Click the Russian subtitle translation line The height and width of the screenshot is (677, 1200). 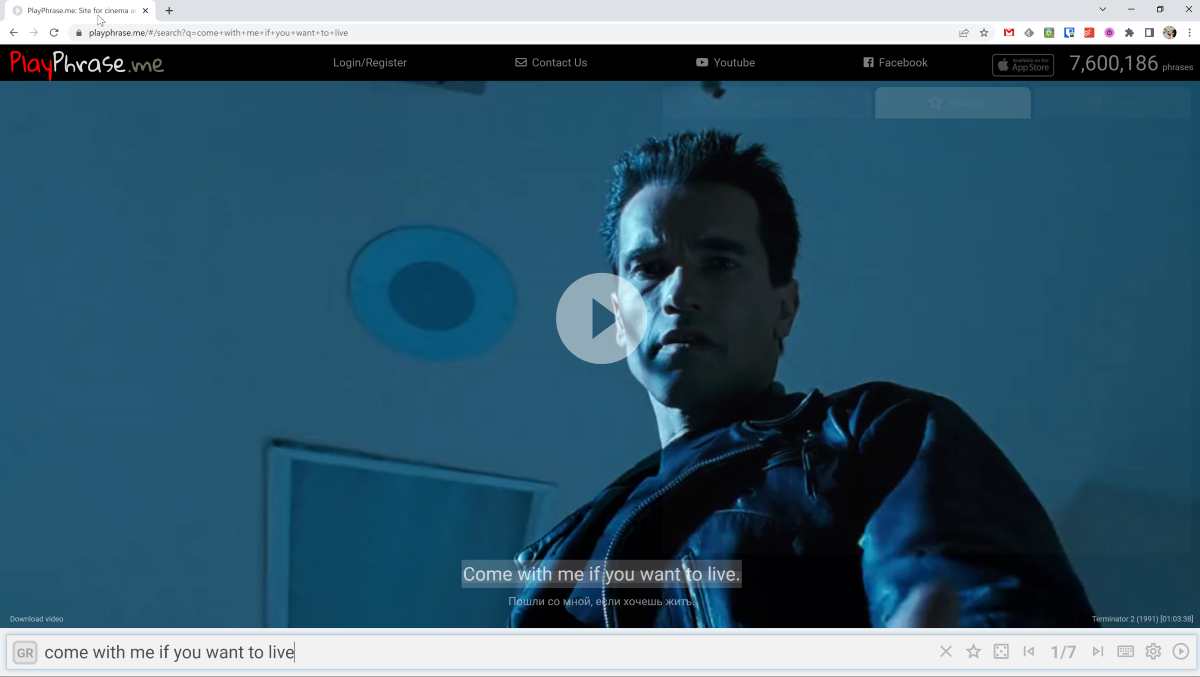tap(601, 601)
